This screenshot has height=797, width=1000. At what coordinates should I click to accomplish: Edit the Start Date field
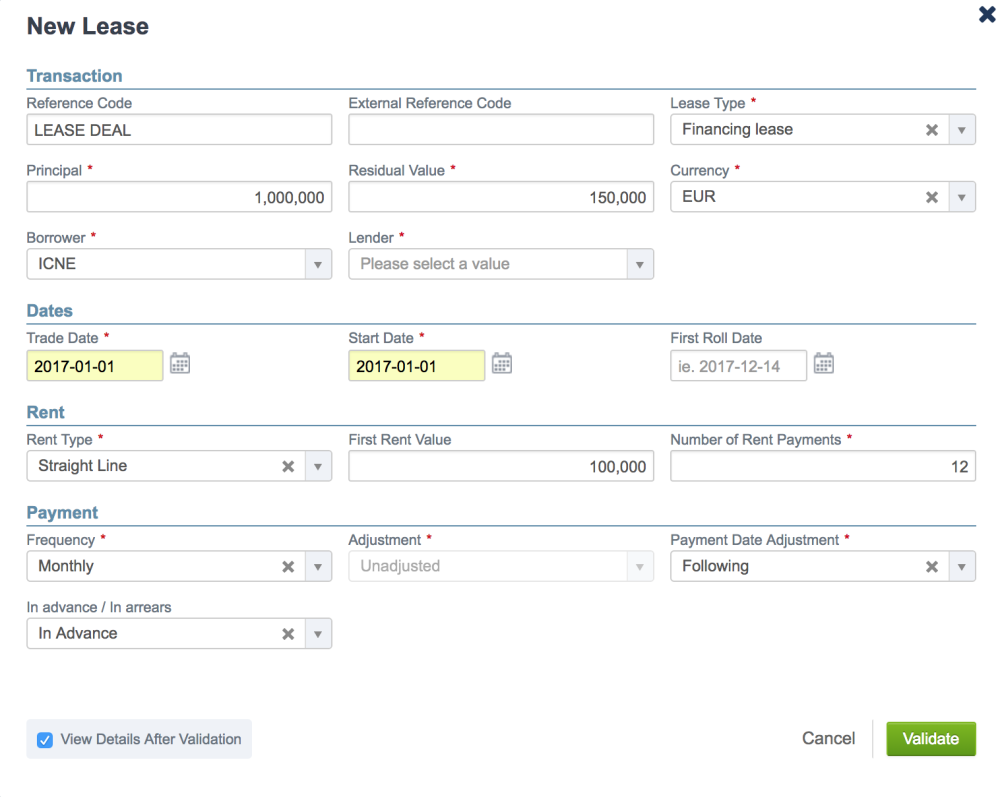pos(417,366)
